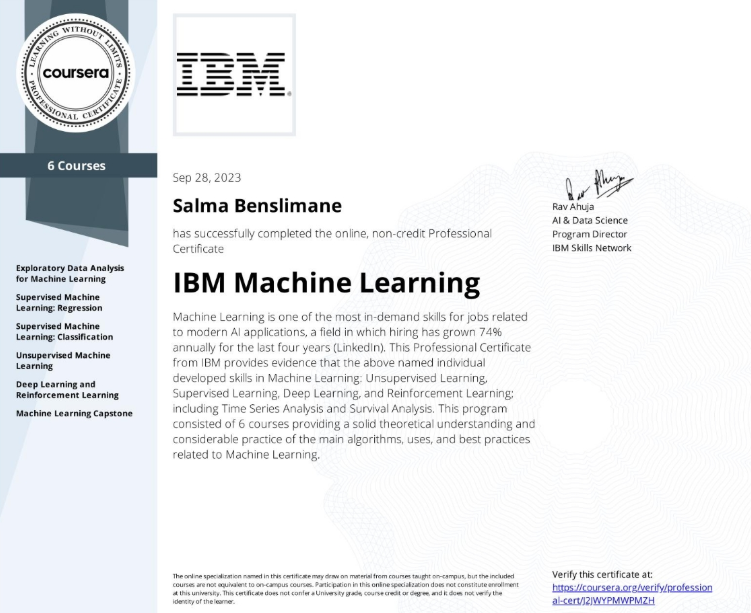751x613 pixels.
Task: Click the IBM Skills Network text
Action: click(x=591, y=248)
